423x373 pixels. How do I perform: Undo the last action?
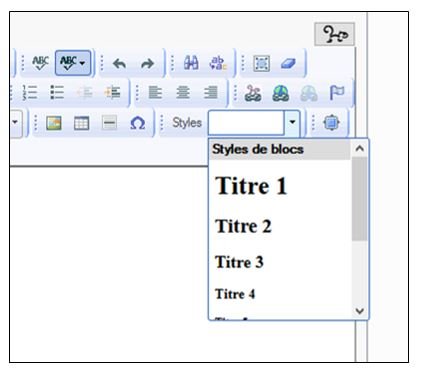coord(119,63)
